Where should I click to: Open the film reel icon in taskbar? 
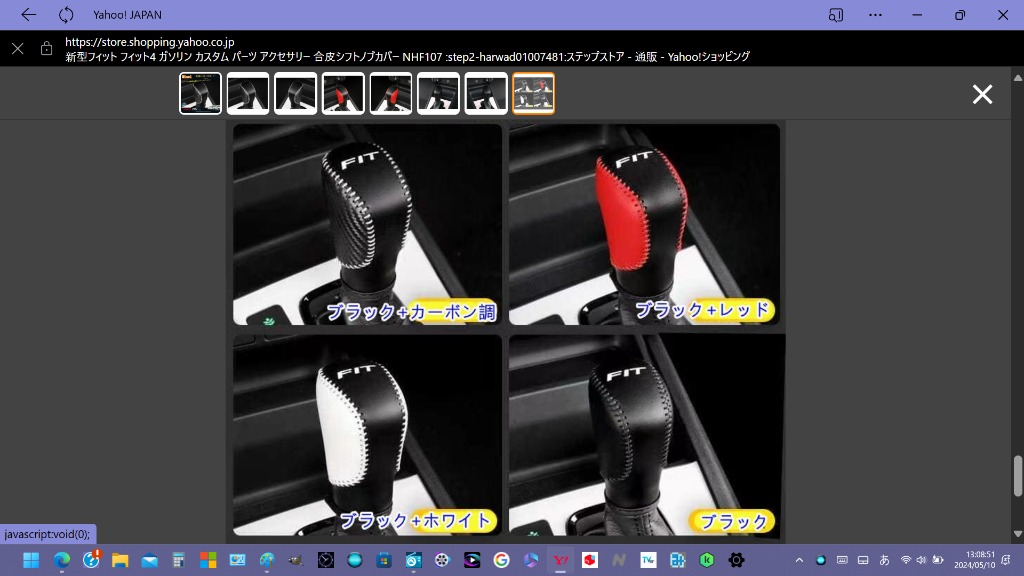442,560
